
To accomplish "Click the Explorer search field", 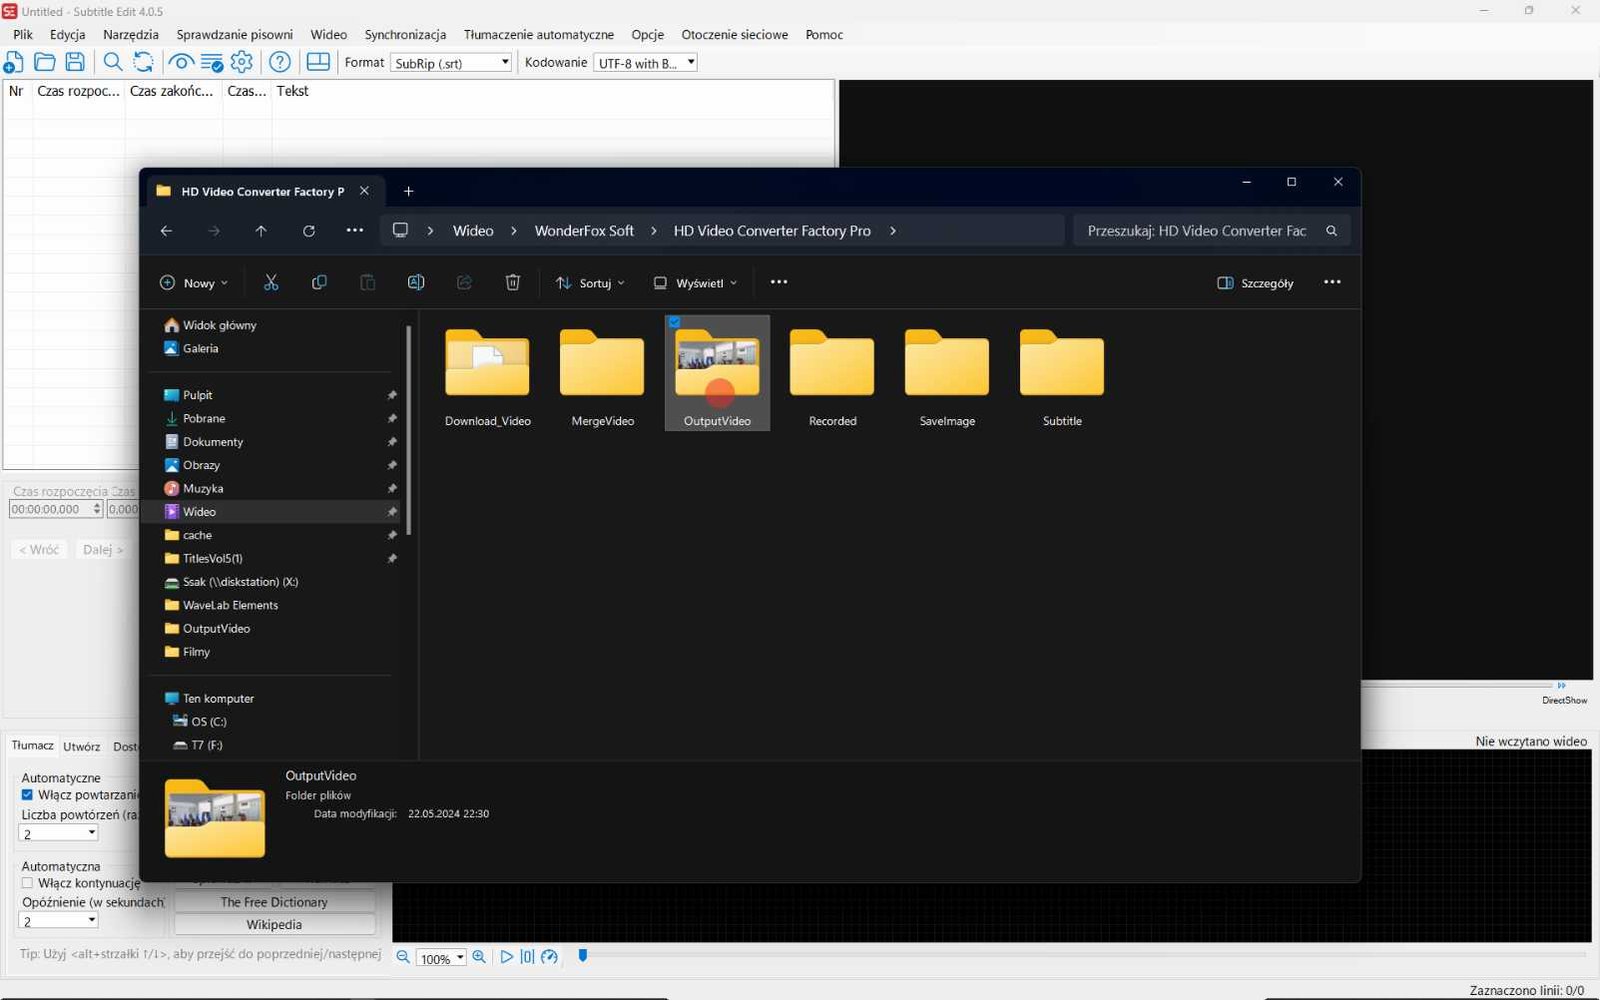I will (x=1211, y=231).
